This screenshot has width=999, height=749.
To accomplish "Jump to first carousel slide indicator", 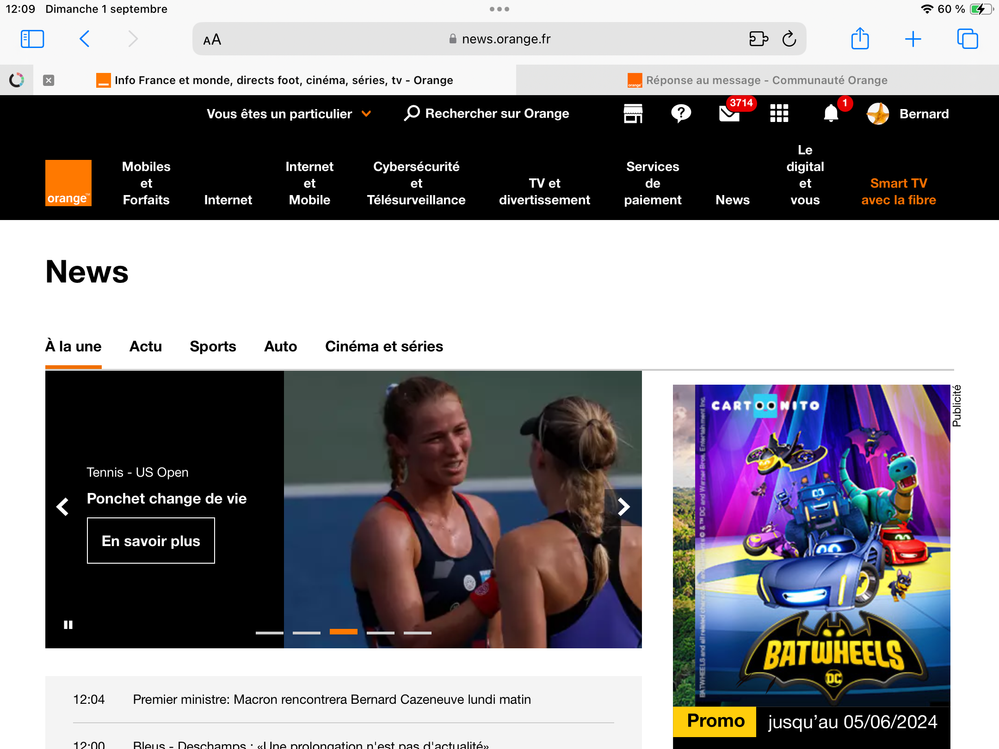I will pyautogui.click(x=270, y=632).
